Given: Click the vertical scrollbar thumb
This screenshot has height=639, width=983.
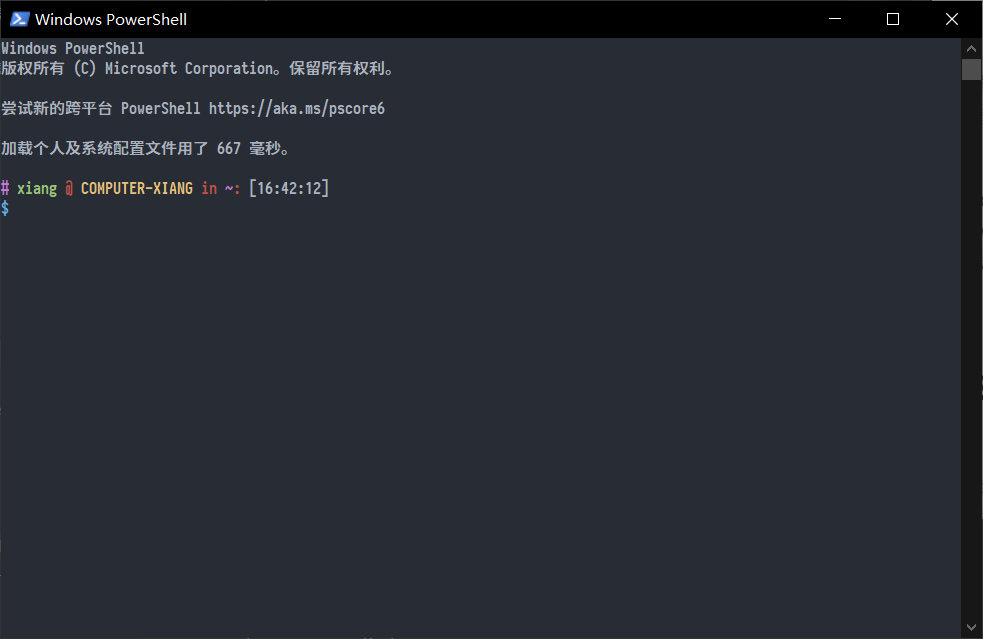Looking at the screenshot, I should [x=971, y=70].
